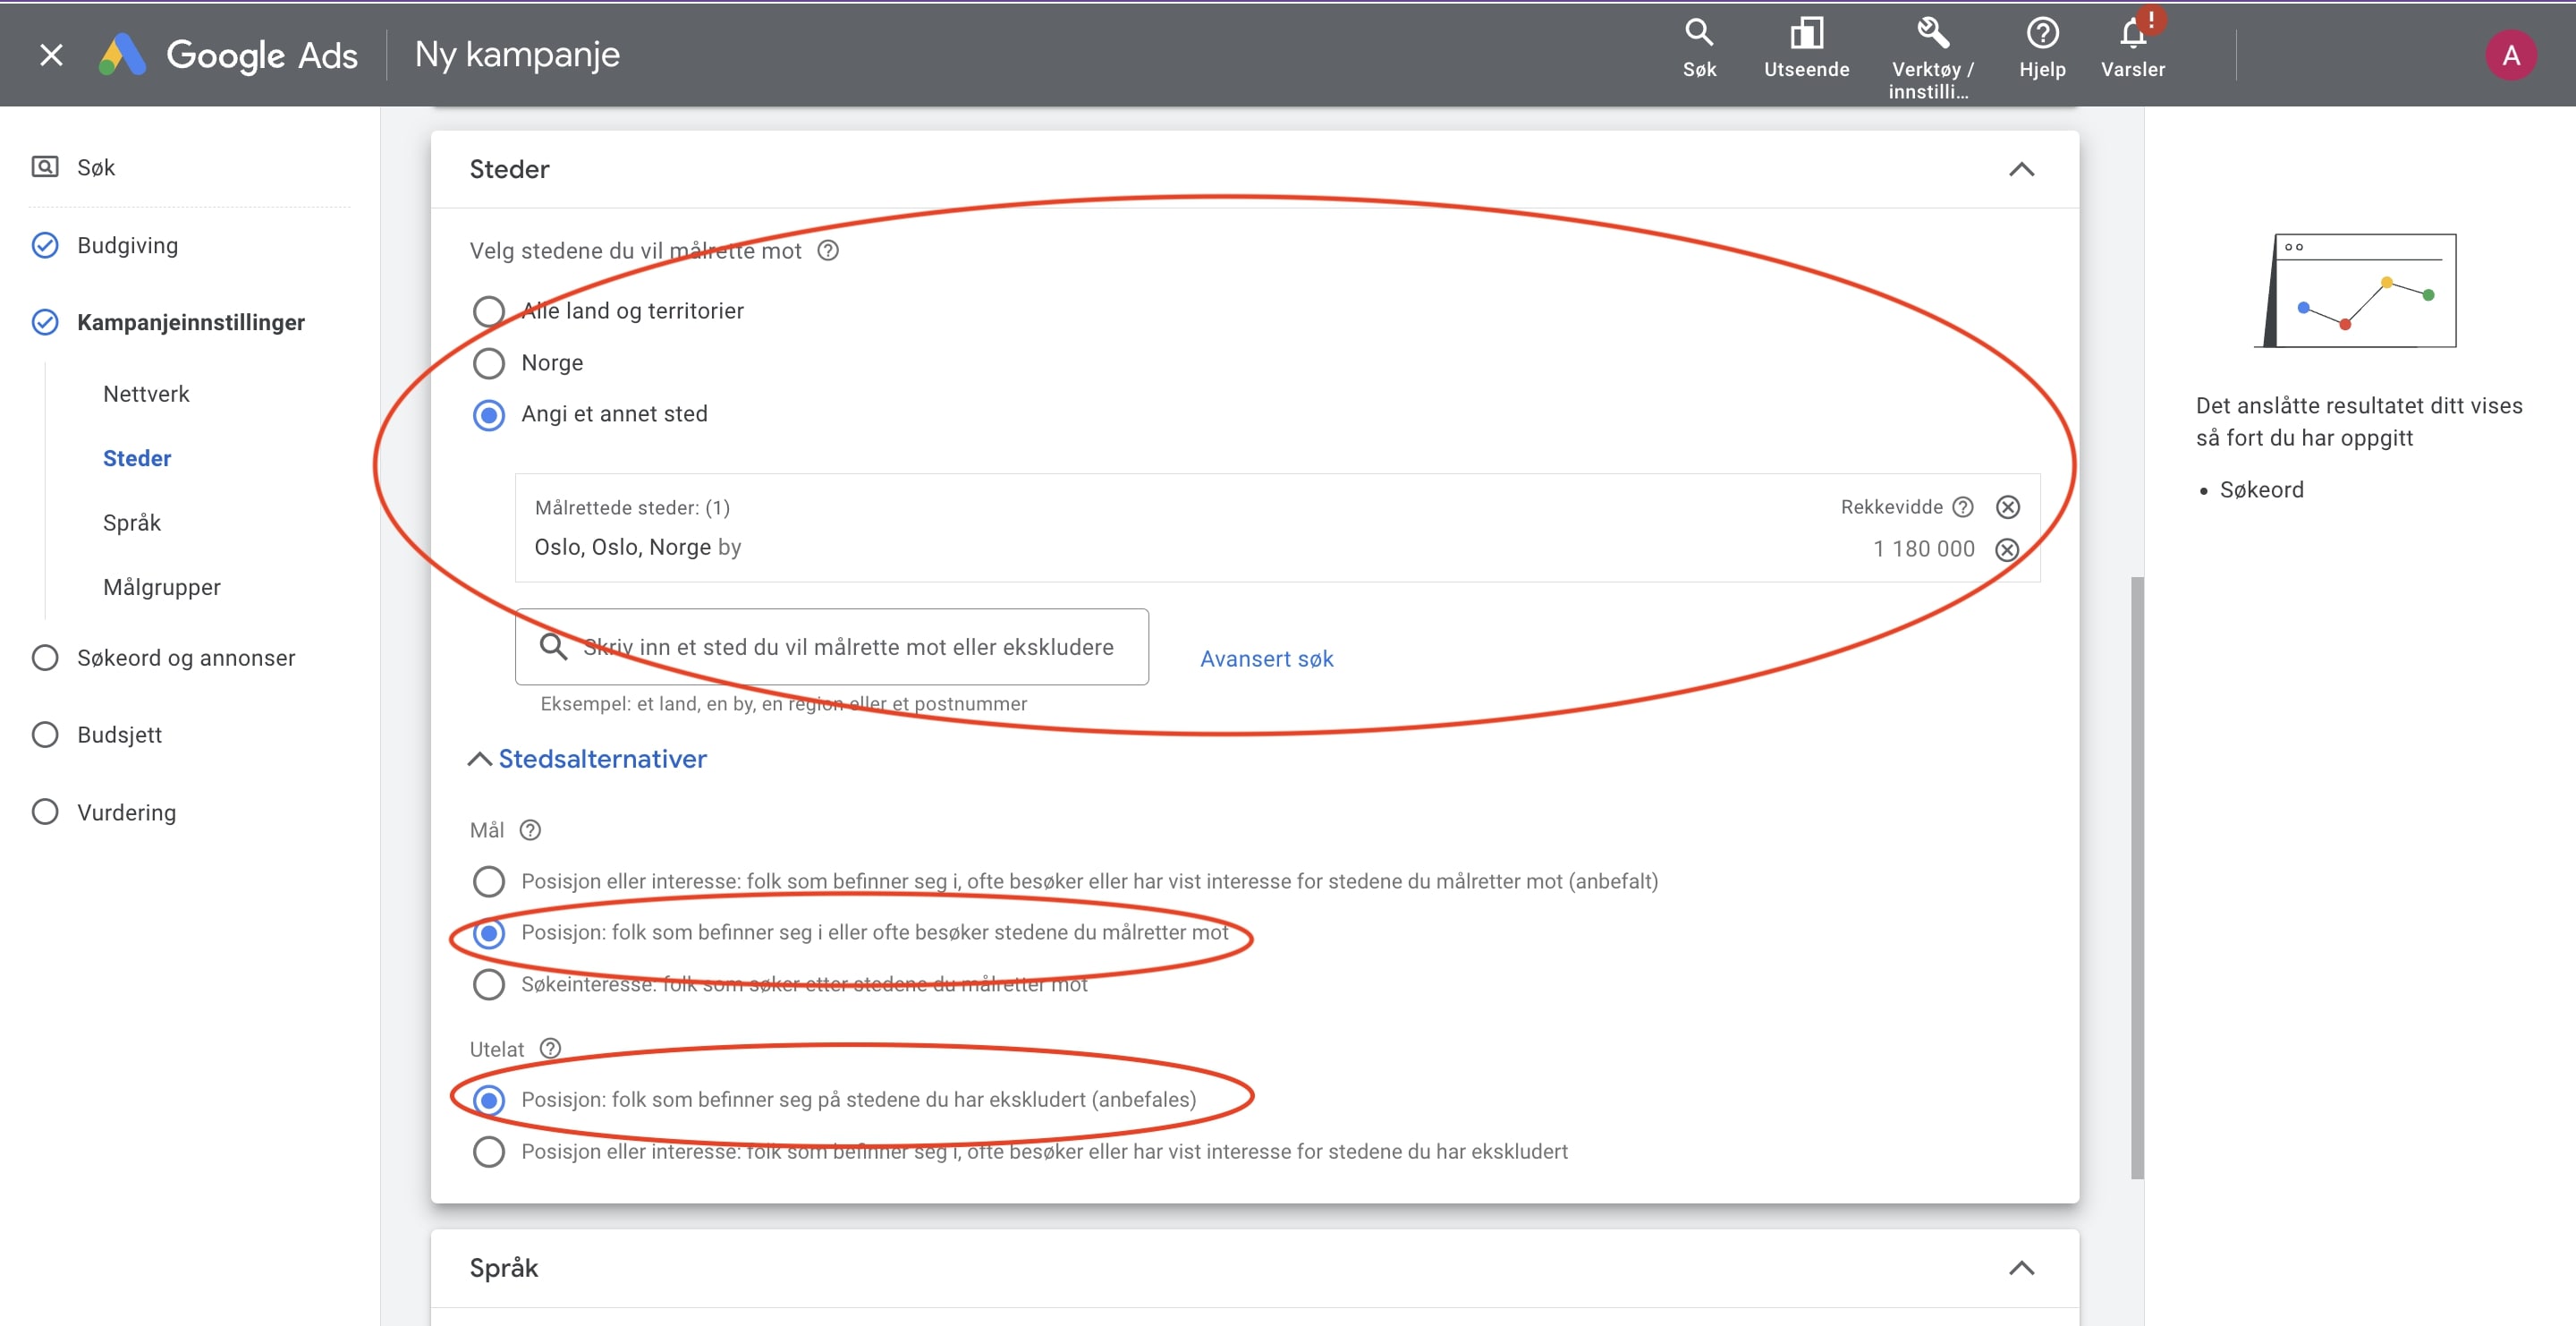Click help icon beside Utelat label

(550, 1048)
